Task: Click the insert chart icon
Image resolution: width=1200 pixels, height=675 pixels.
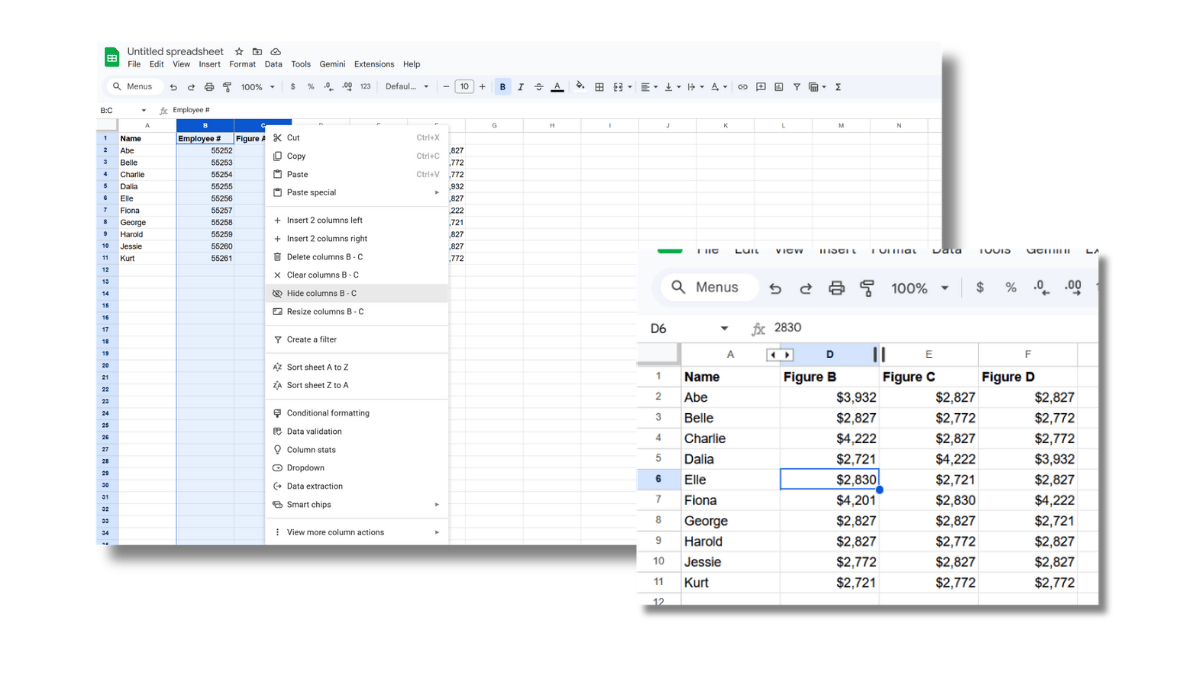Action: click(x=779, y=87)
